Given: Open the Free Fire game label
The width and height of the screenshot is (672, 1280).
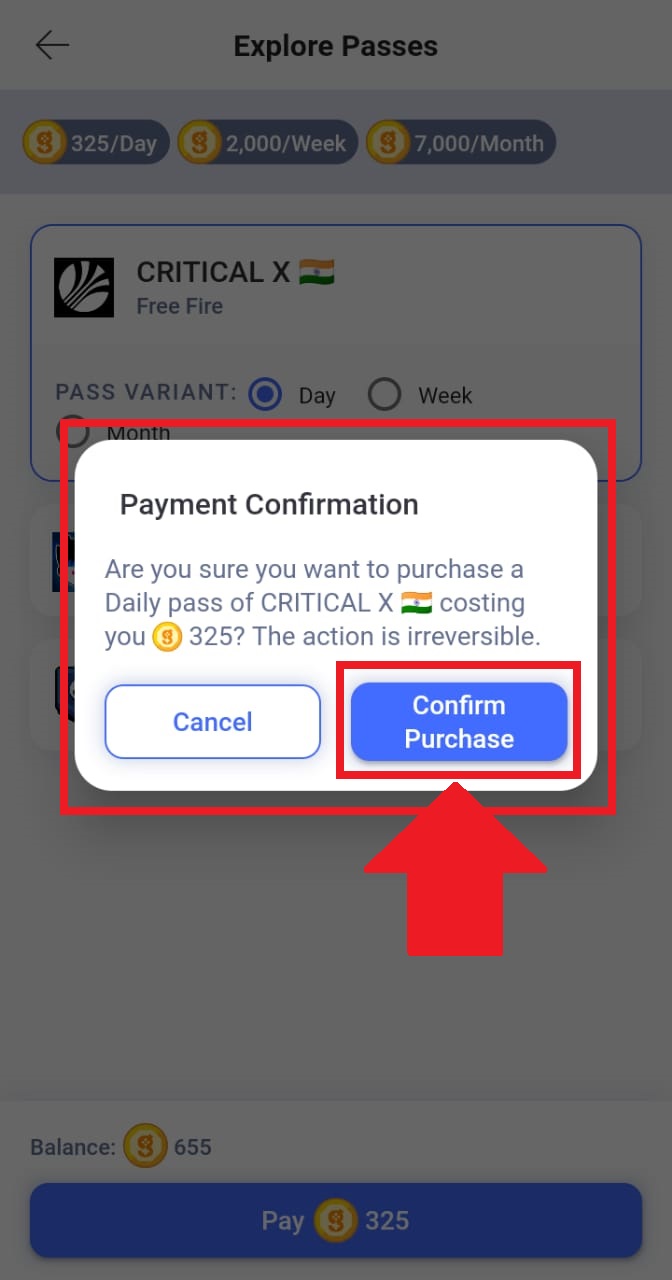Looking at the screenshot, I should [x=180, y=306].
